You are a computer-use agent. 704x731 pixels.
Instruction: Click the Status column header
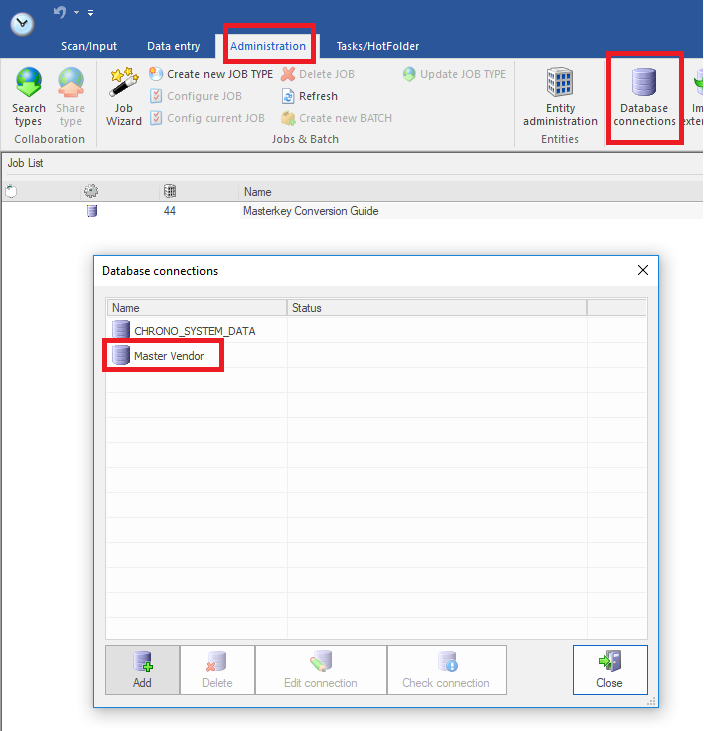pyautogui.click(x=306, y=308)
